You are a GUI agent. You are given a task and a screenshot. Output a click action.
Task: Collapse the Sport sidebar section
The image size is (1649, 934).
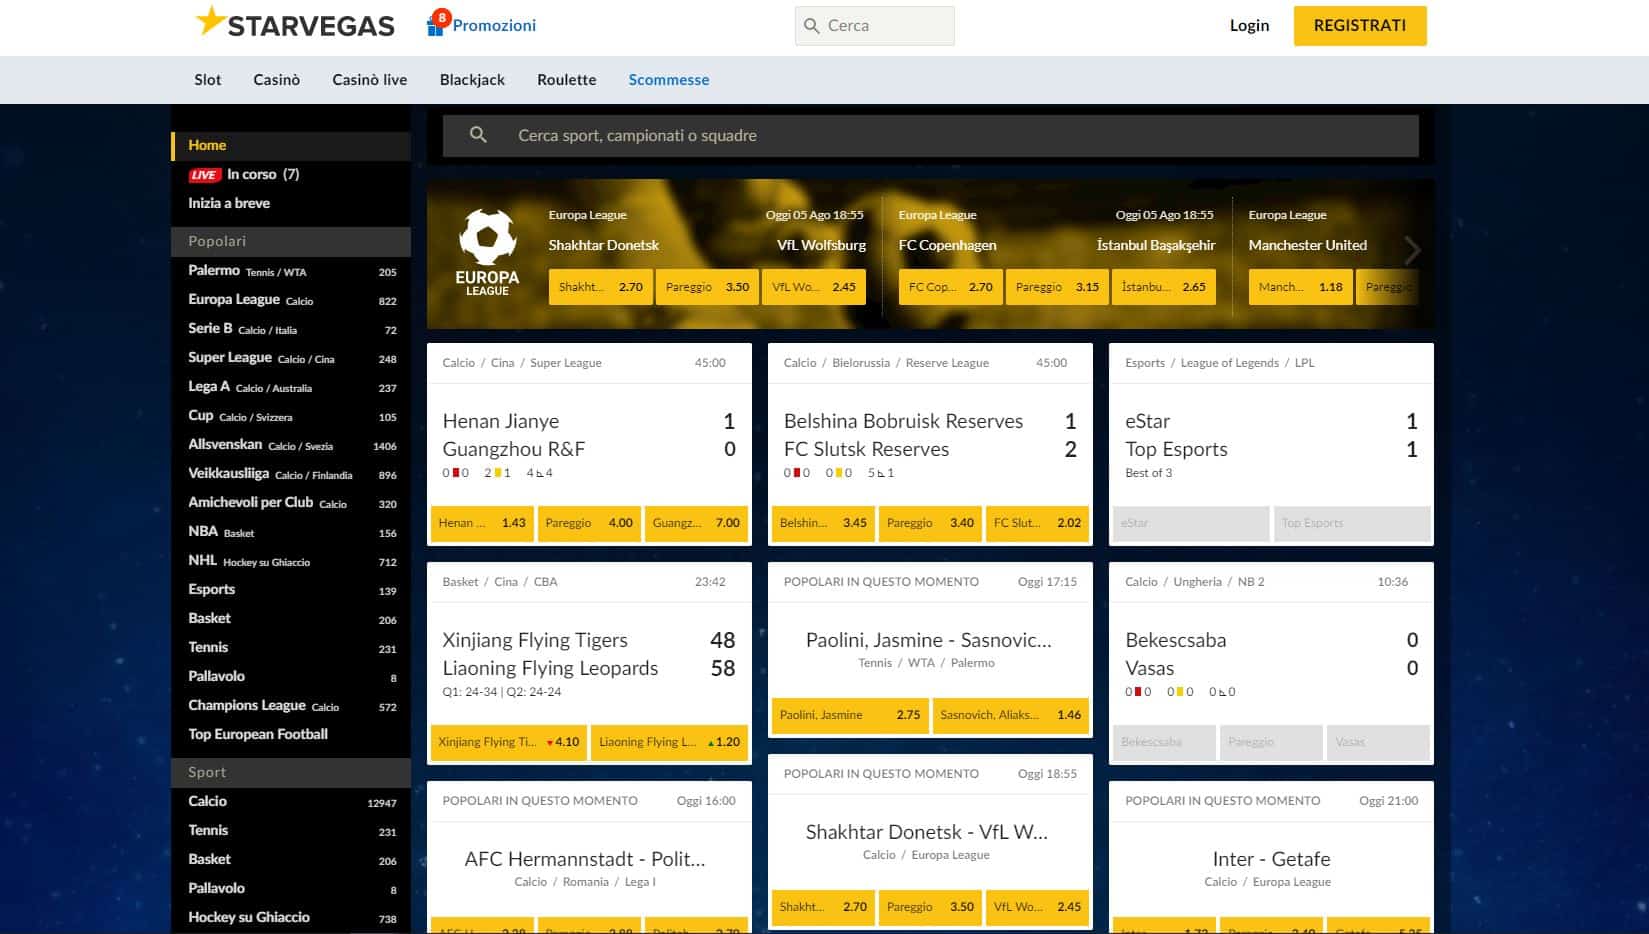coord(290,772)
